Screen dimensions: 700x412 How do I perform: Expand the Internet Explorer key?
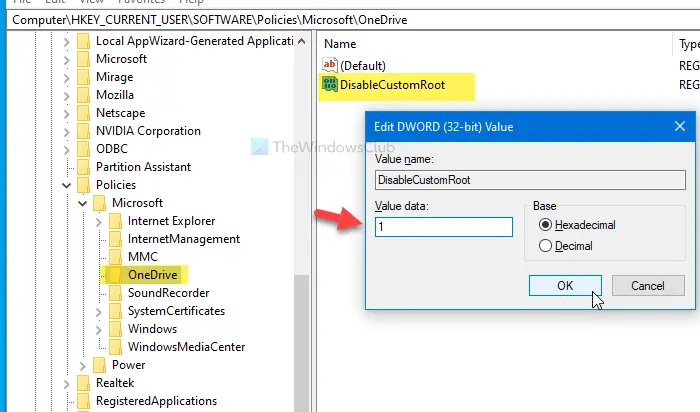[99, 221]
